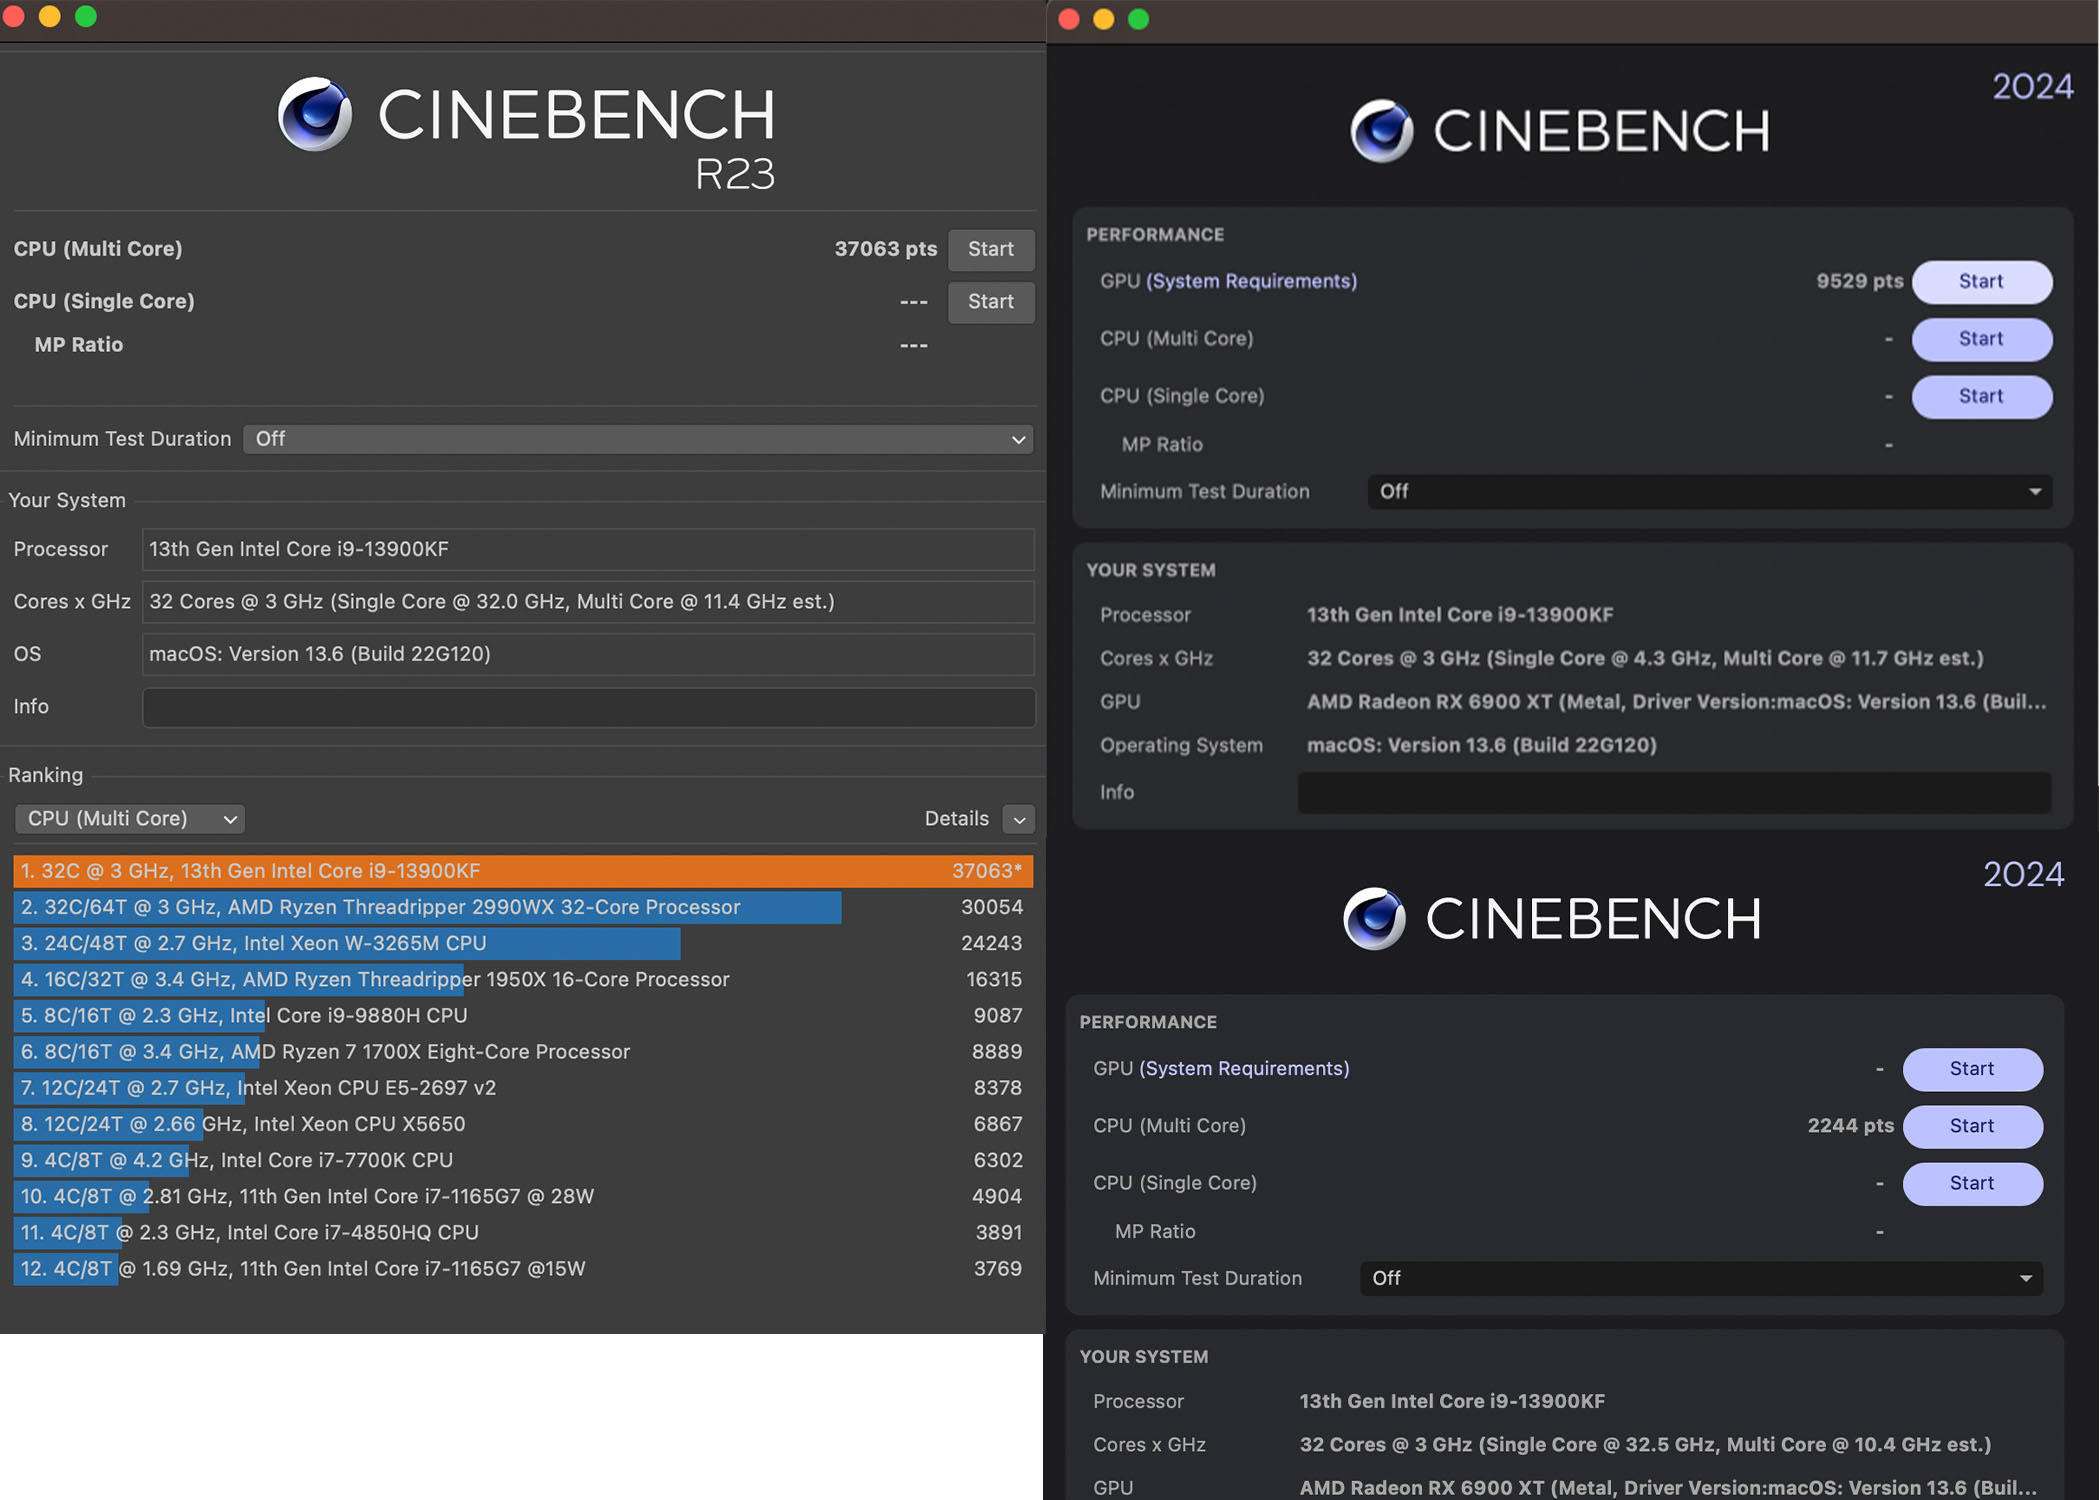
Task: Start GPU test in upper 2024 panel
Action: [1981, 282]
